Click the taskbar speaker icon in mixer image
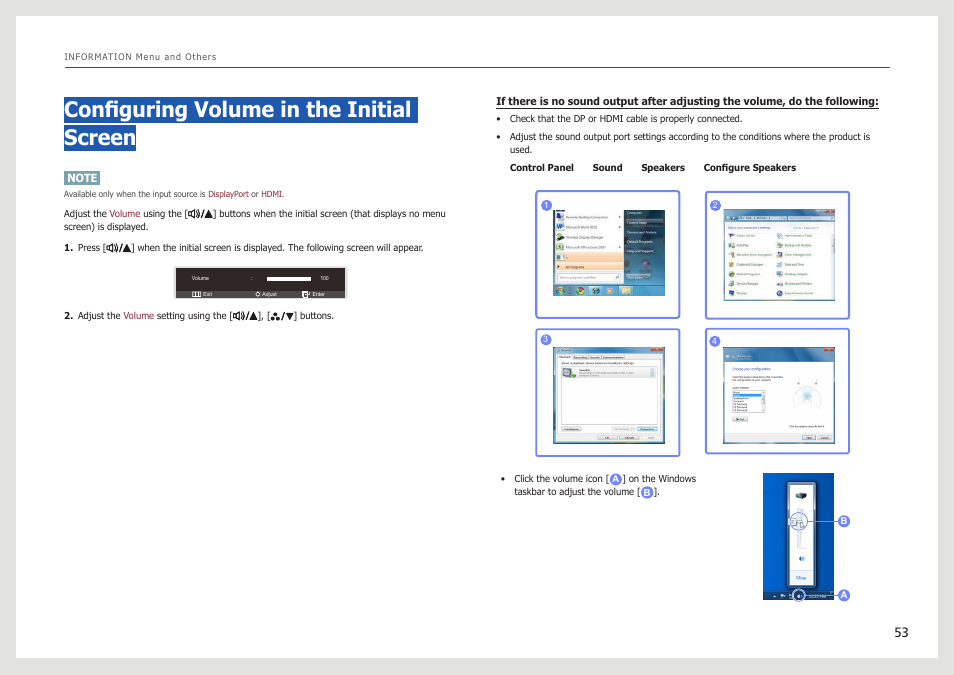The image size is (954, 675). pyautogui.click(x=799, y=596)
